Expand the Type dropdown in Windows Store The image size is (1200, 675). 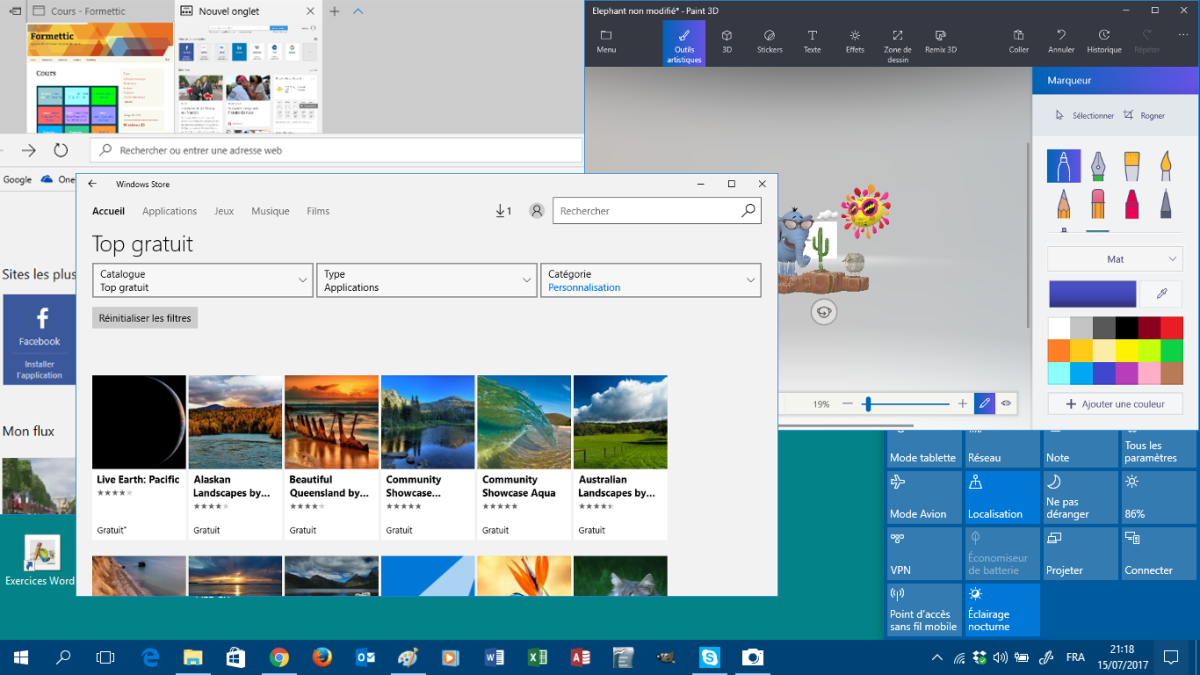(x=427, y=280)
